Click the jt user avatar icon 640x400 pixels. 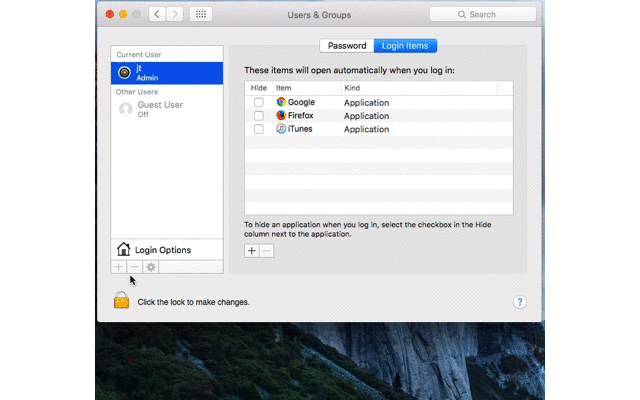click(x=125, y=72)
